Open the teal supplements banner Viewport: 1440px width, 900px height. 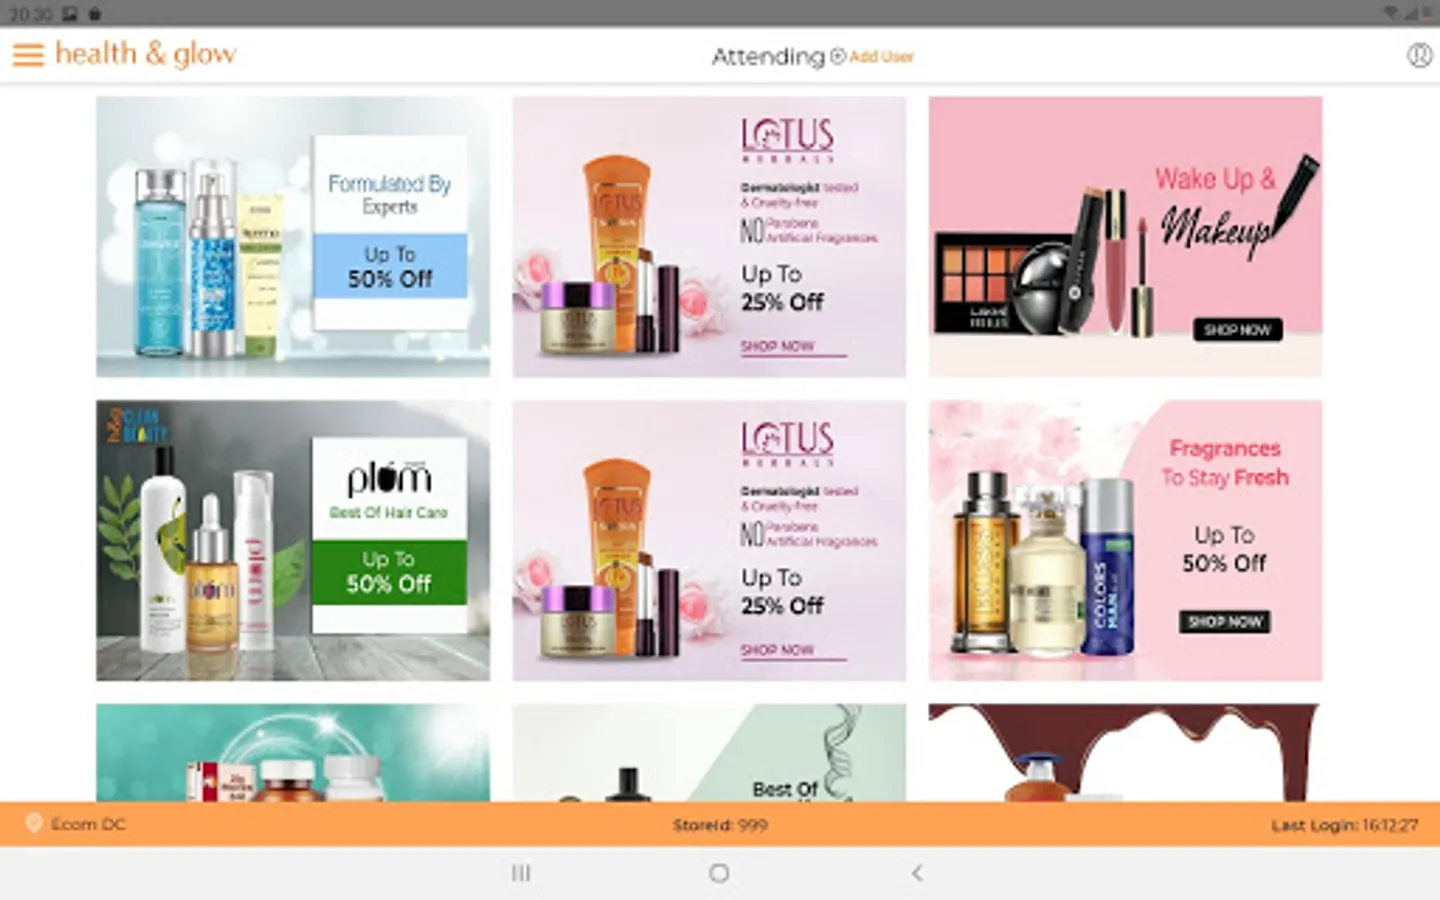pyautogui.click(x=293, y=753)
